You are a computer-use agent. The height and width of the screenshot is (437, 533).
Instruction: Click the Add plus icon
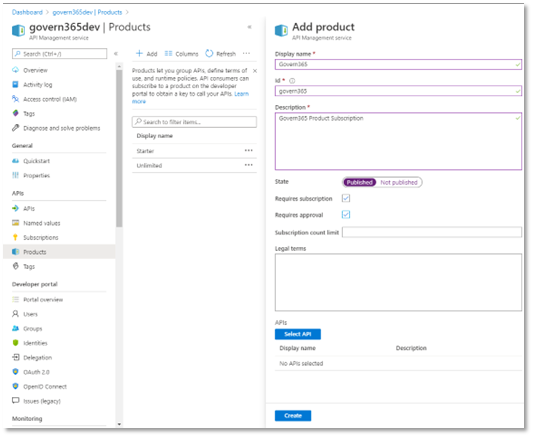139,53
